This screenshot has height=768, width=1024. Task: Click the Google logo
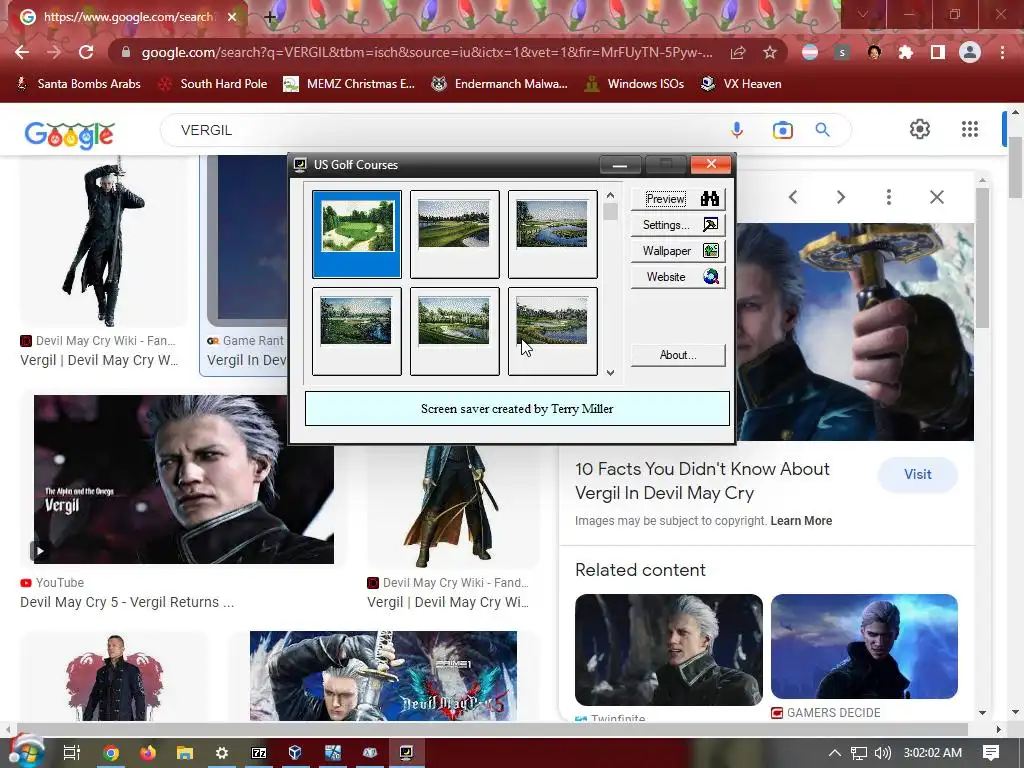(69, 135)
